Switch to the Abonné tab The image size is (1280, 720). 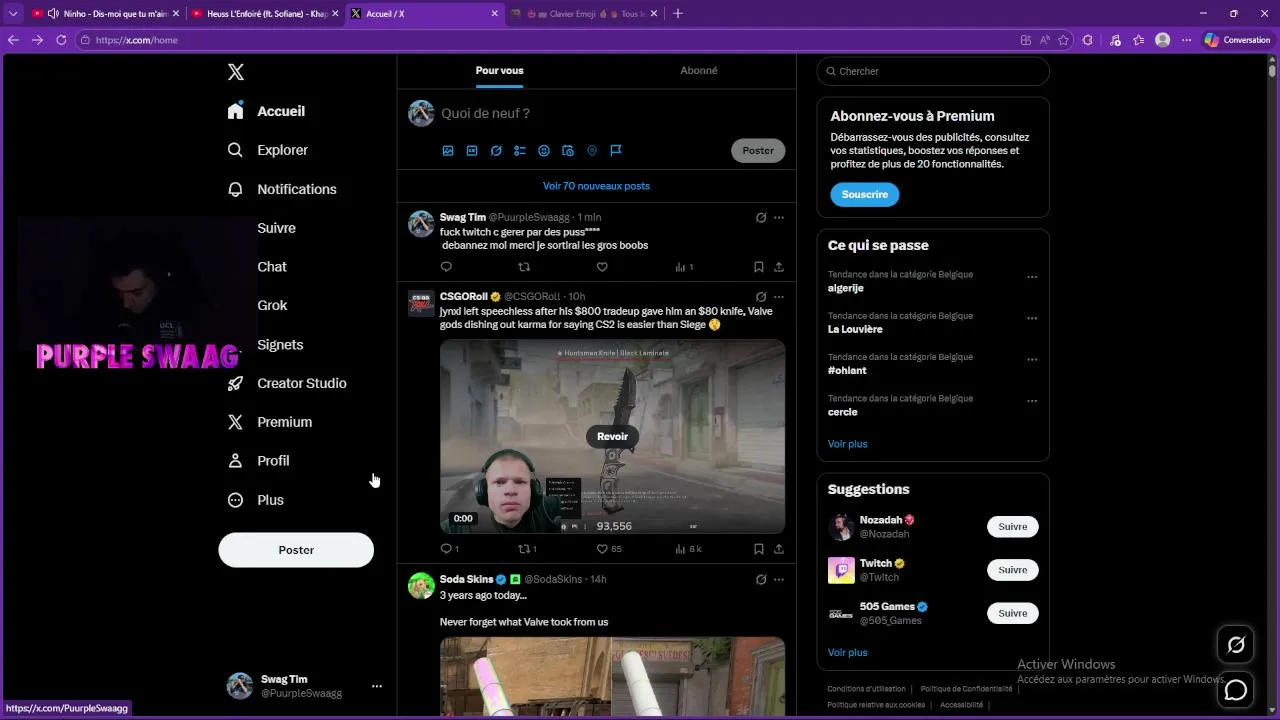(x=698, y=71)
